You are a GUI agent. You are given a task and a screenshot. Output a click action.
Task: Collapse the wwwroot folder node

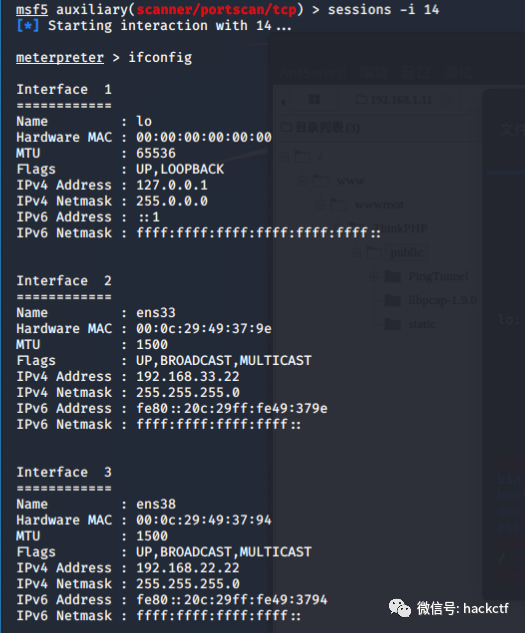321,204
